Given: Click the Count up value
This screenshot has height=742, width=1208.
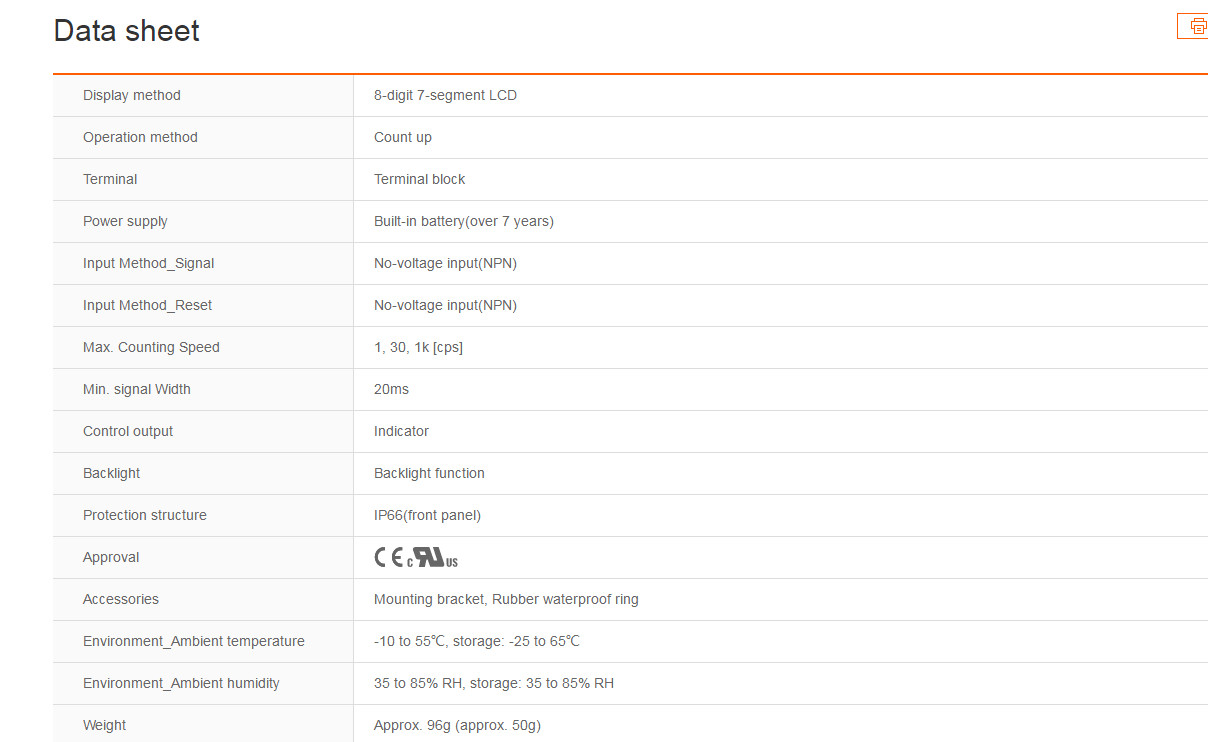Looking at the screenshot, I should 403,138.
